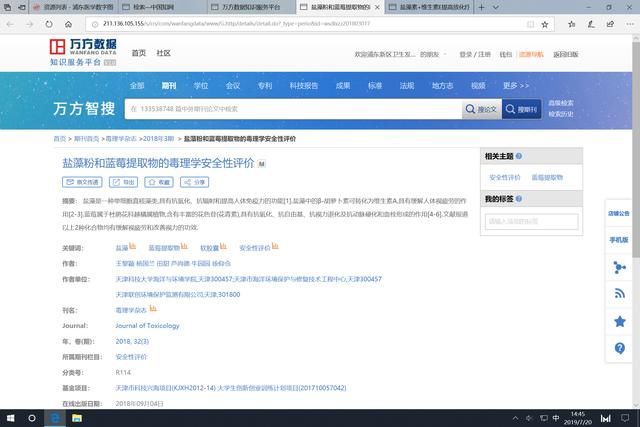The height and width of the screenshot is (427, 640).
Task: Toggle reading view in address bar
Action: [x=530, y=24]
